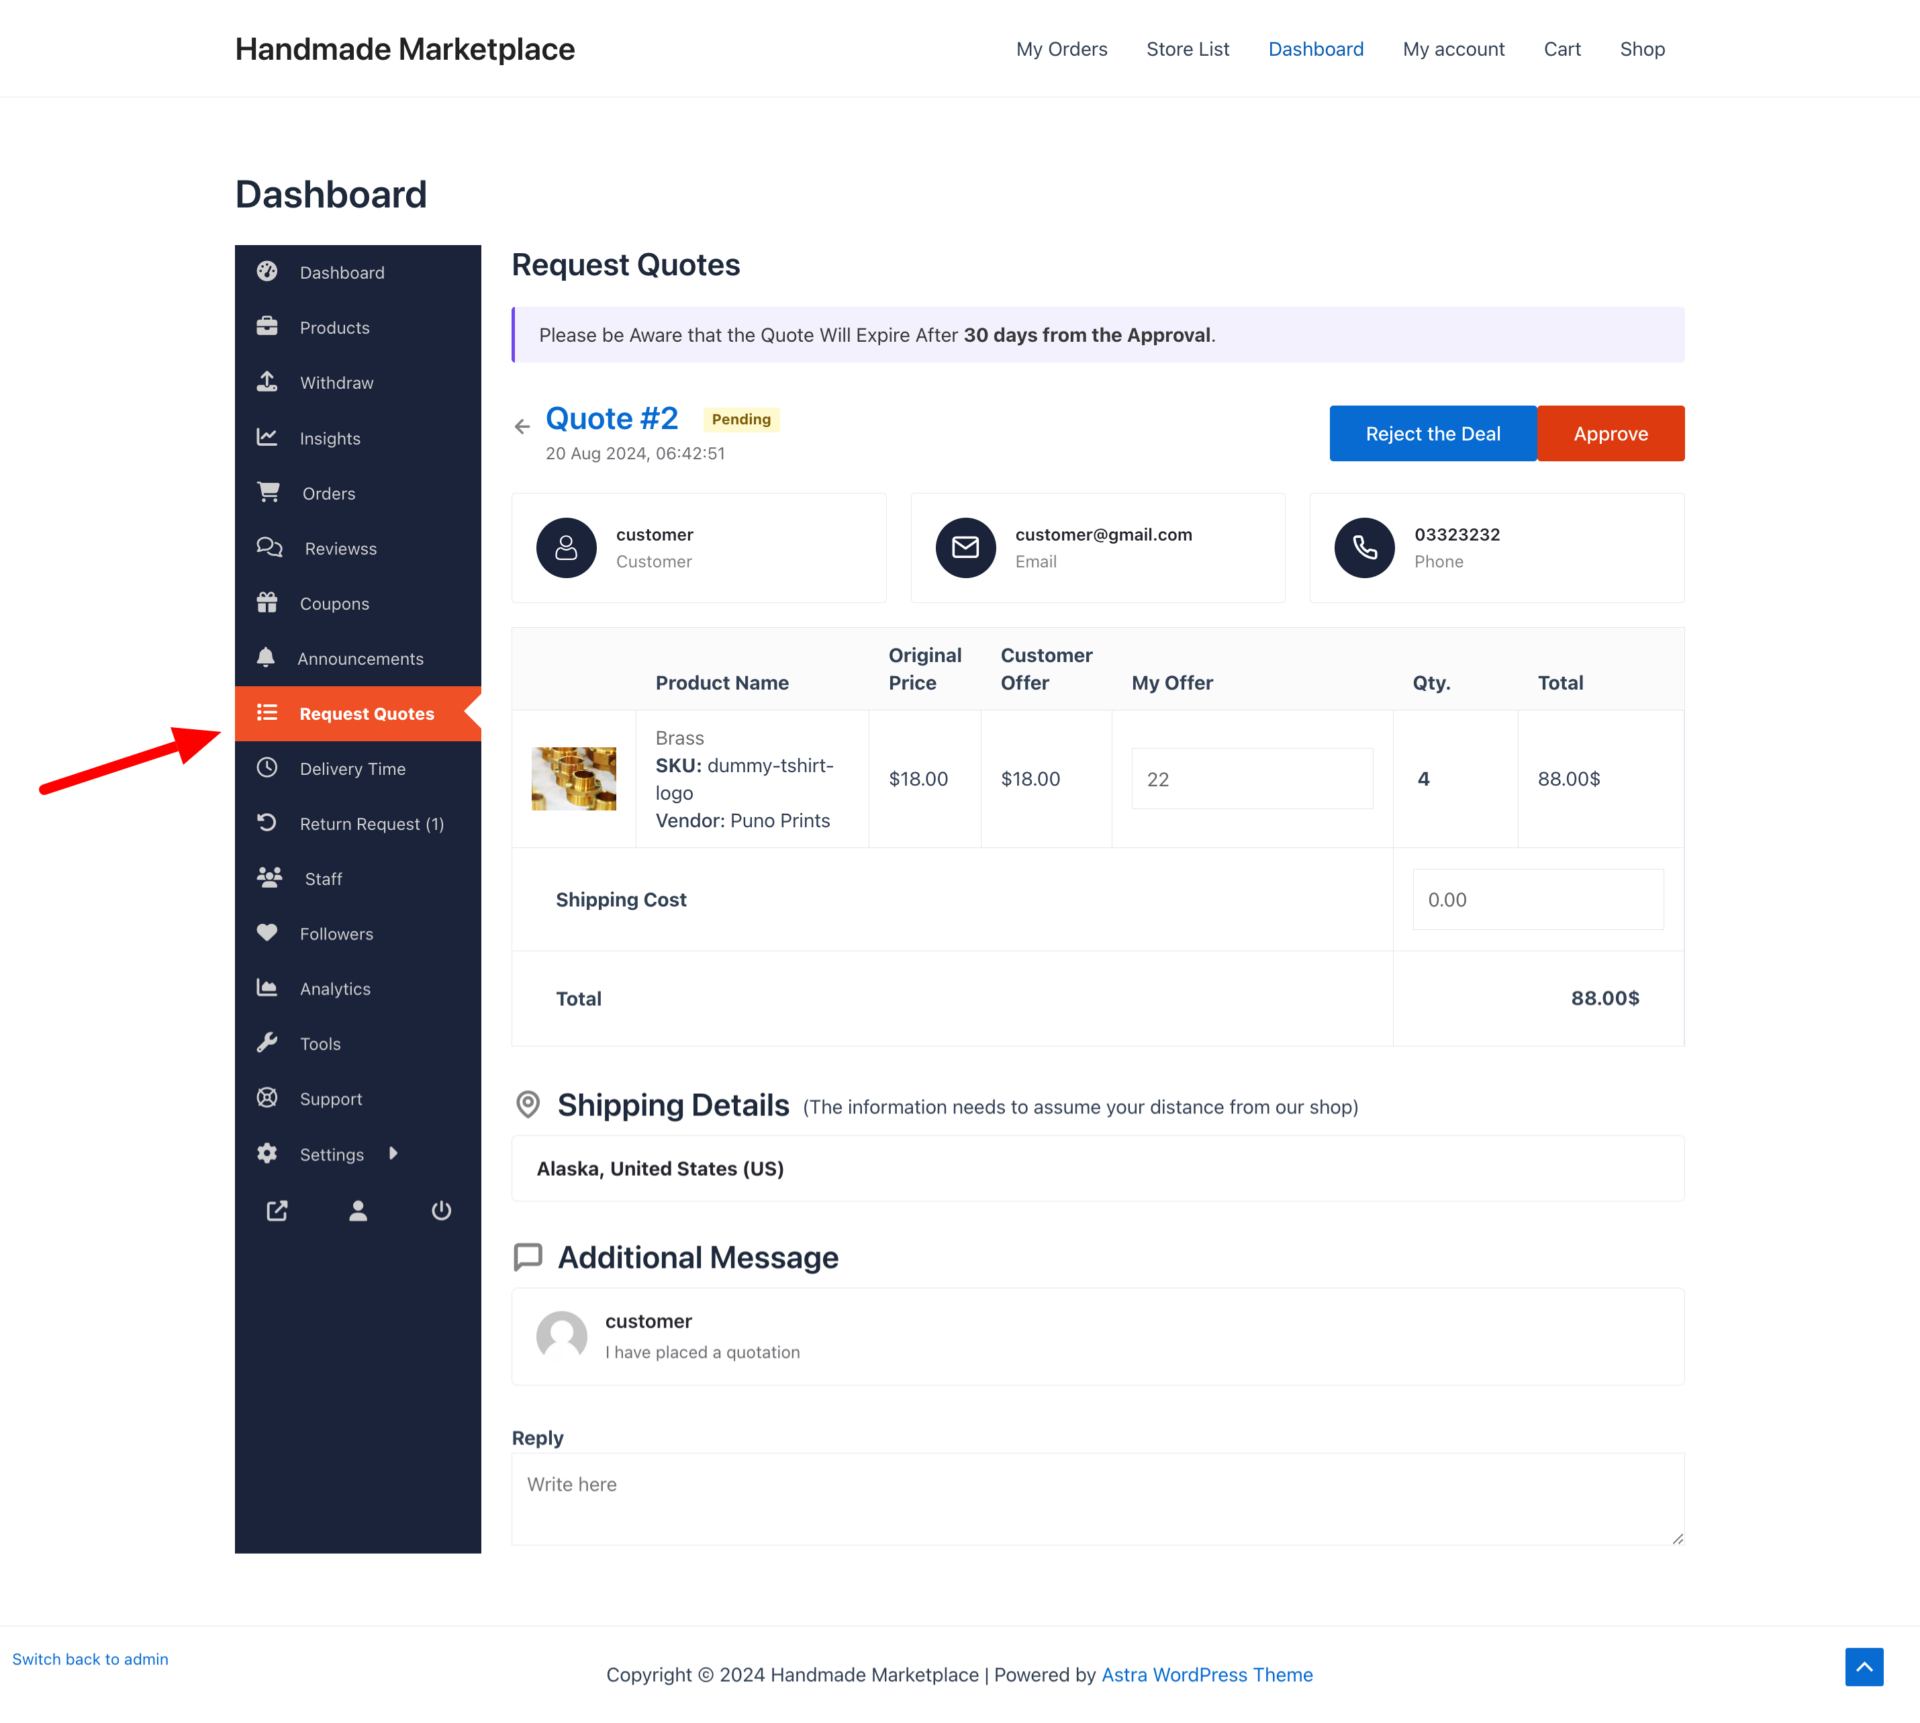Click the My Orders top menu item
This screenshot has width=1920, height=1723.
pos(1062,48)
